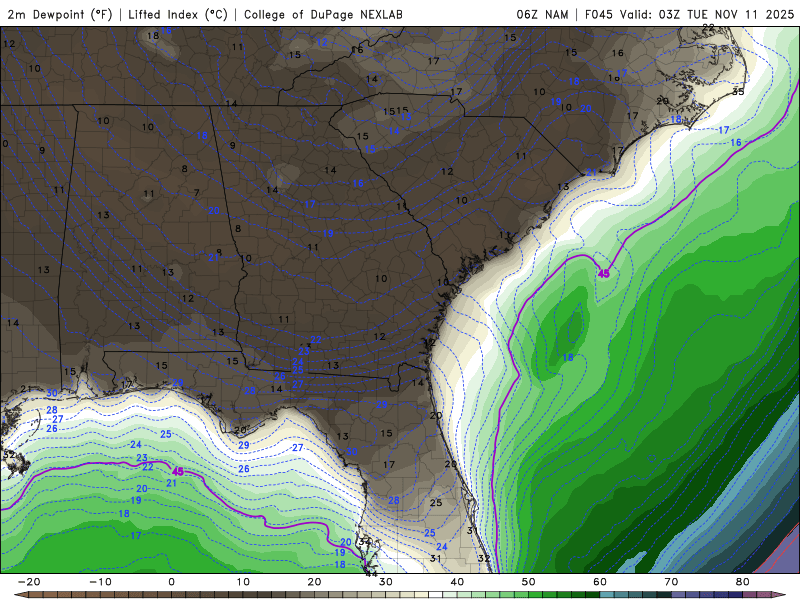Click the 60 label on the color scale
800x600 pixels.
(x=600, y=582)
